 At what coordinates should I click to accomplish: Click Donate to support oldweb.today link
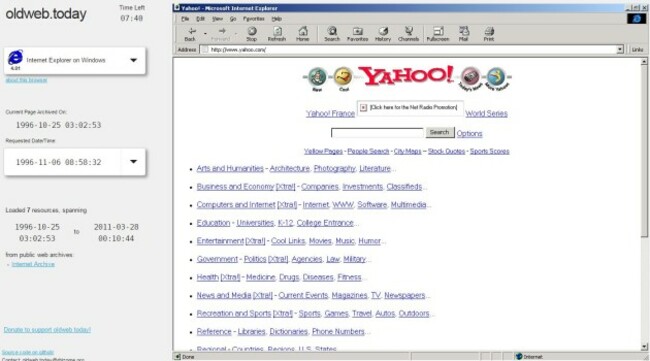coord(47,330)
